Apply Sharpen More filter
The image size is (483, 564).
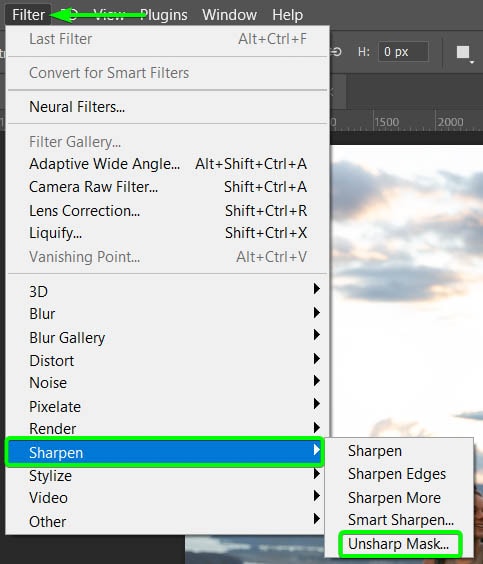(x=394, y=497)
